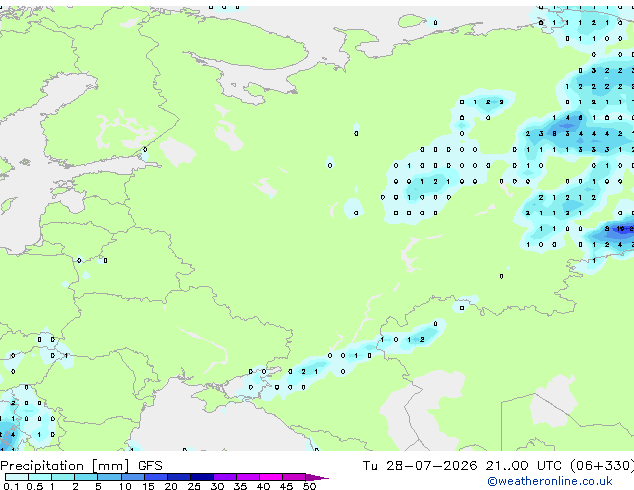
Task: Click the above-50 mm arrow tip of legend
Action: pyautogui.click(x=317, y=477)
